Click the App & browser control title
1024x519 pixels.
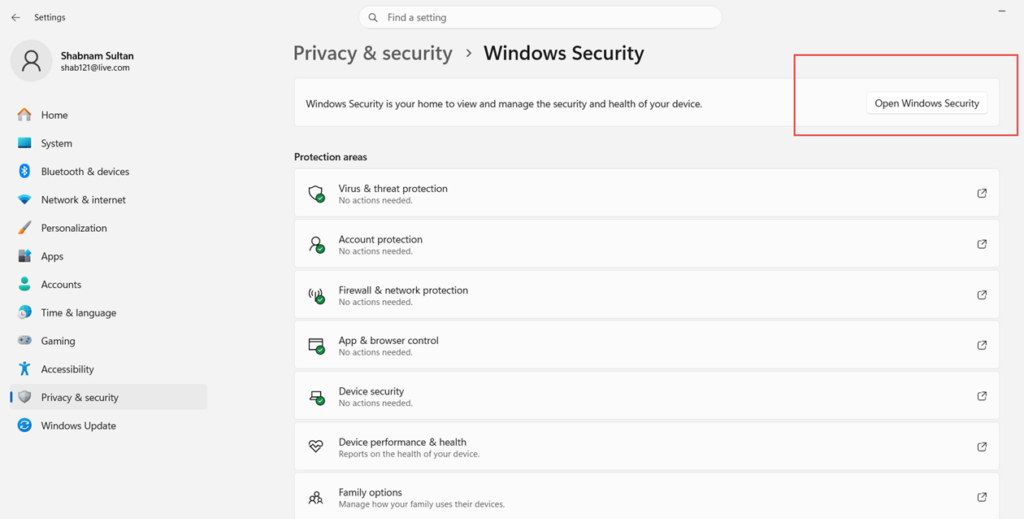(x=389, y=340)
